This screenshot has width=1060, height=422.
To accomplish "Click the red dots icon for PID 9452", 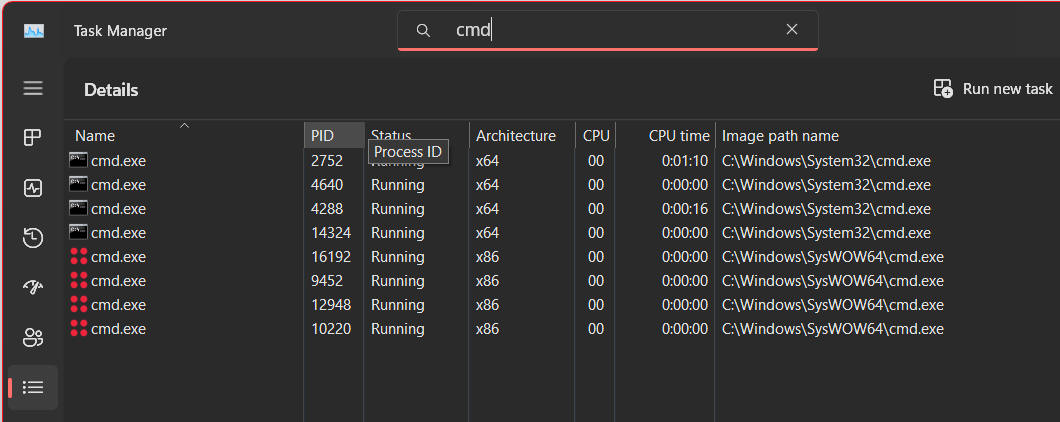I will click(79, 281).
